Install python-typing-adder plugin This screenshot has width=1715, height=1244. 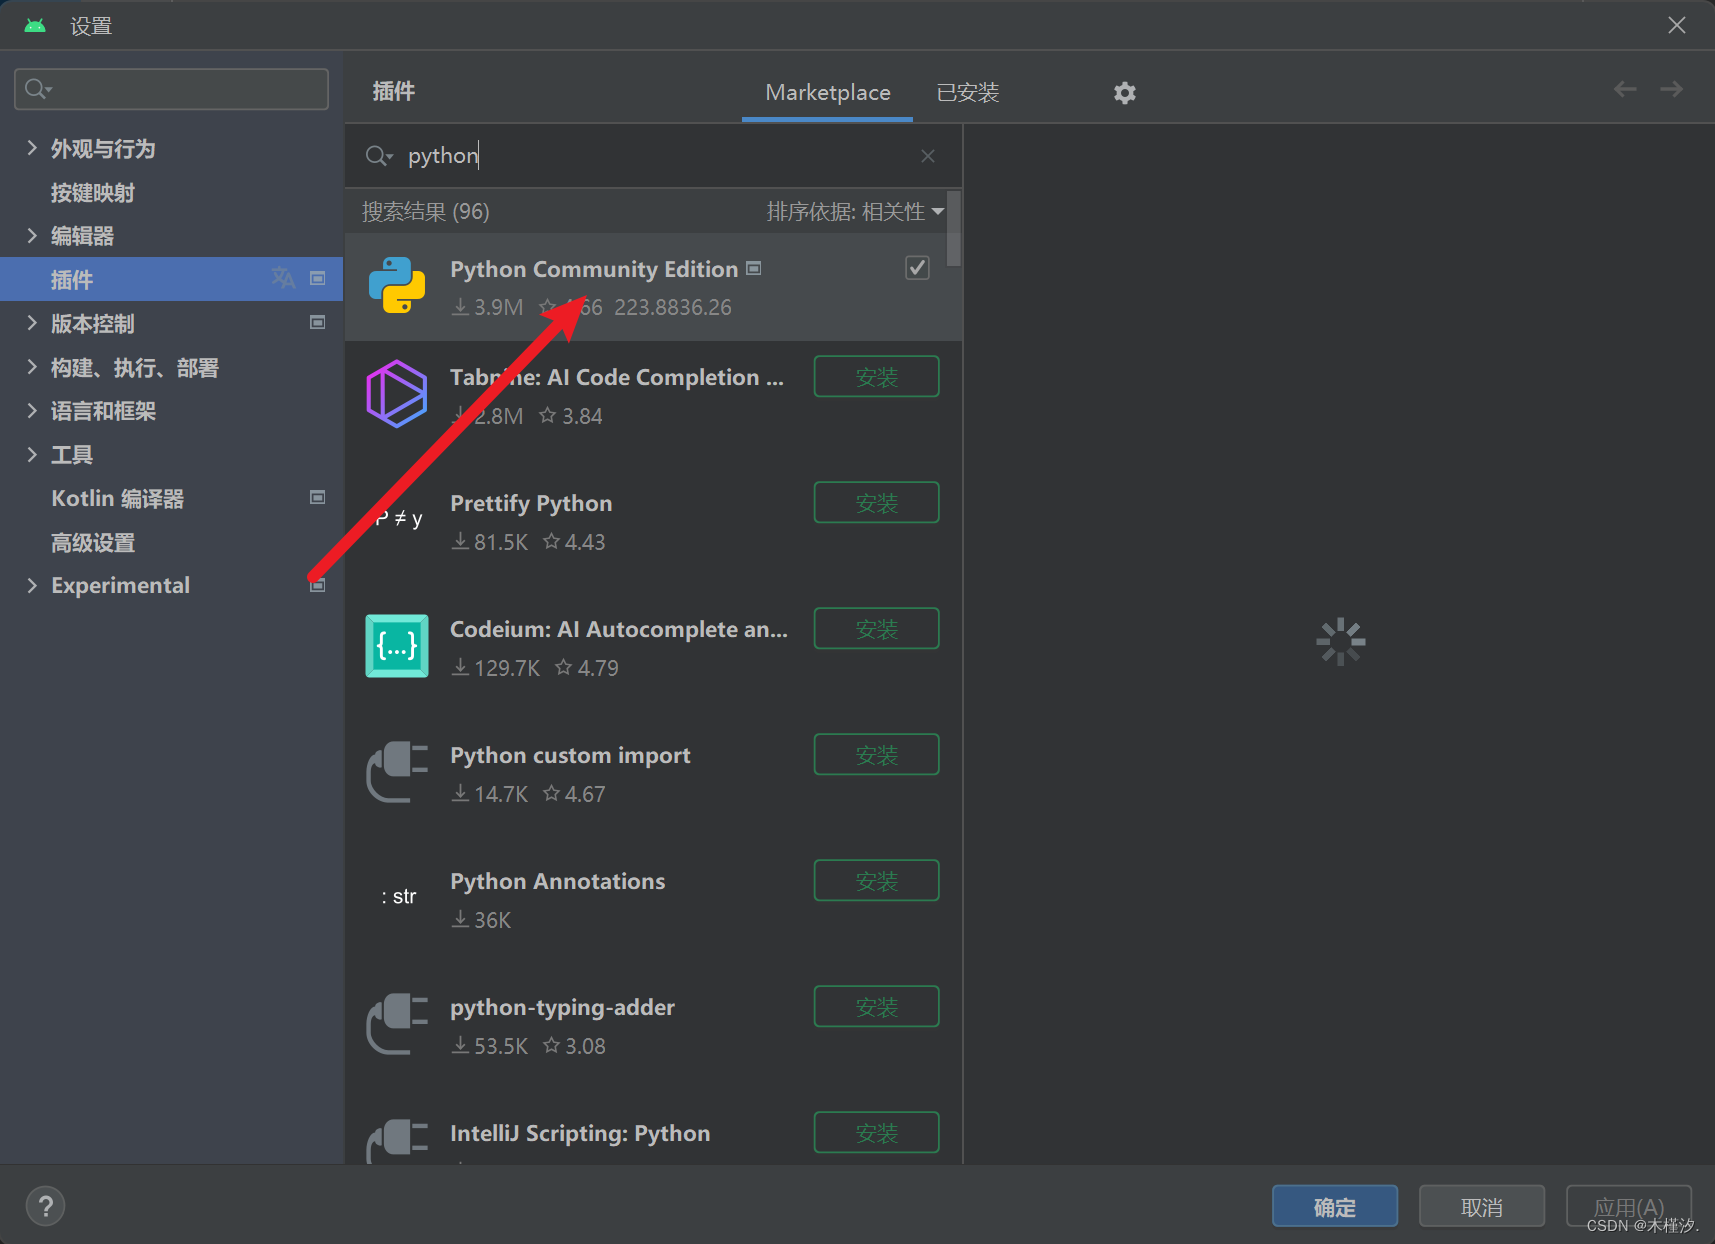click(x=877, y=1006)
